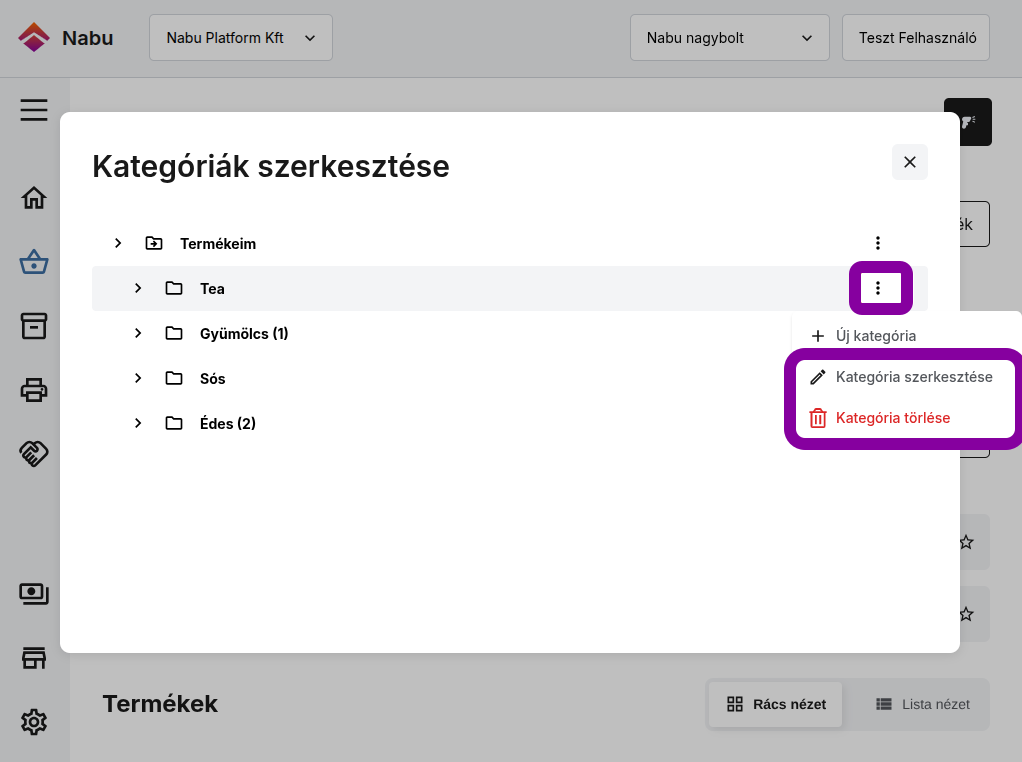Click the lower star favorite icon behind dialog
The height and width of the screenshot is (762, 1022).
pos(967,614)
